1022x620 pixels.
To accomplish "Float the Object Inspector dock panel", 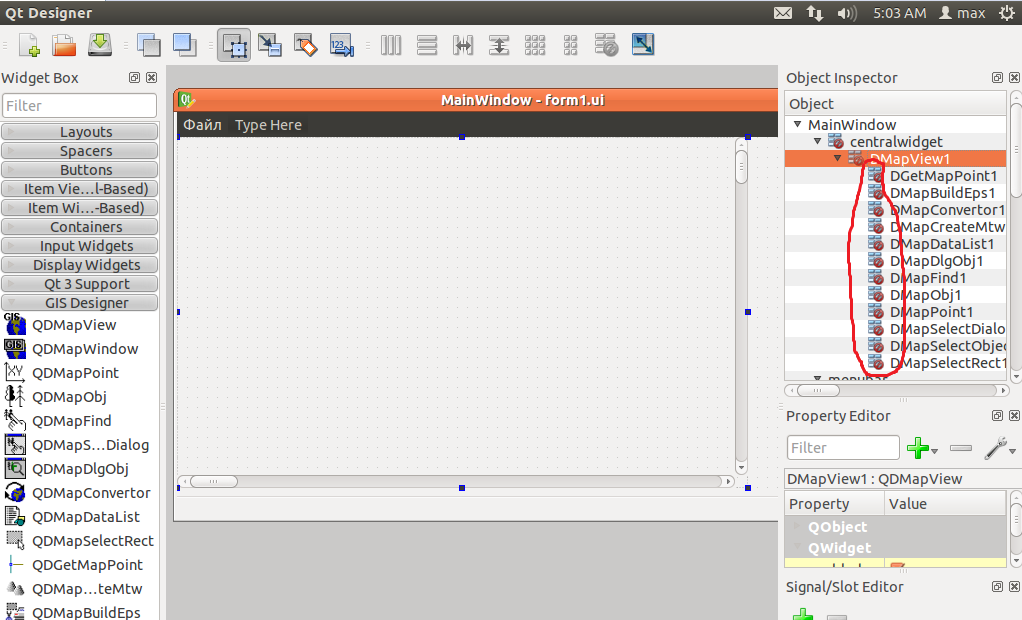I will point(997,78).
